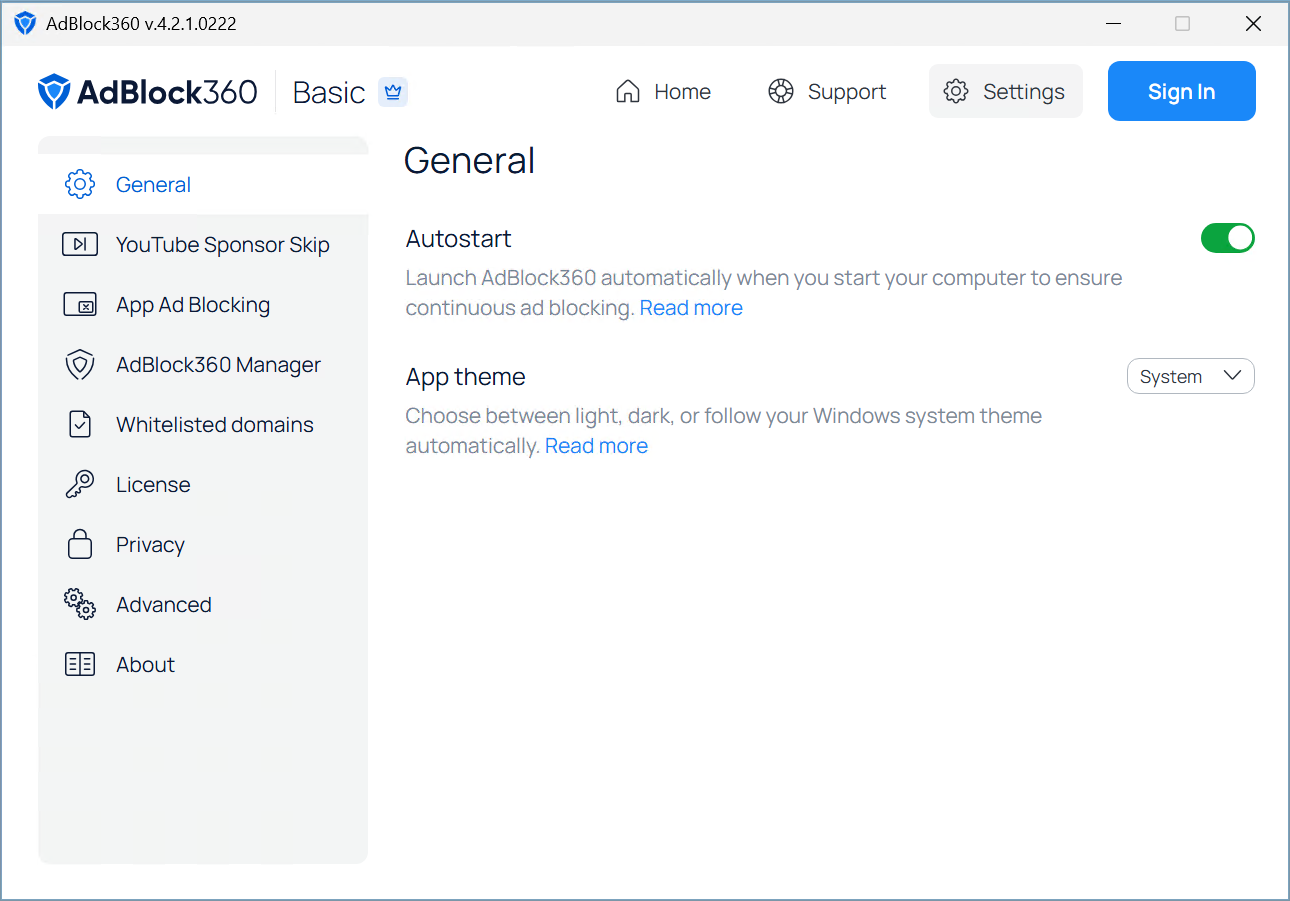Click the Whitelisted domains document icon
The width and height of the screenshot is (1290, 901).
80,424
